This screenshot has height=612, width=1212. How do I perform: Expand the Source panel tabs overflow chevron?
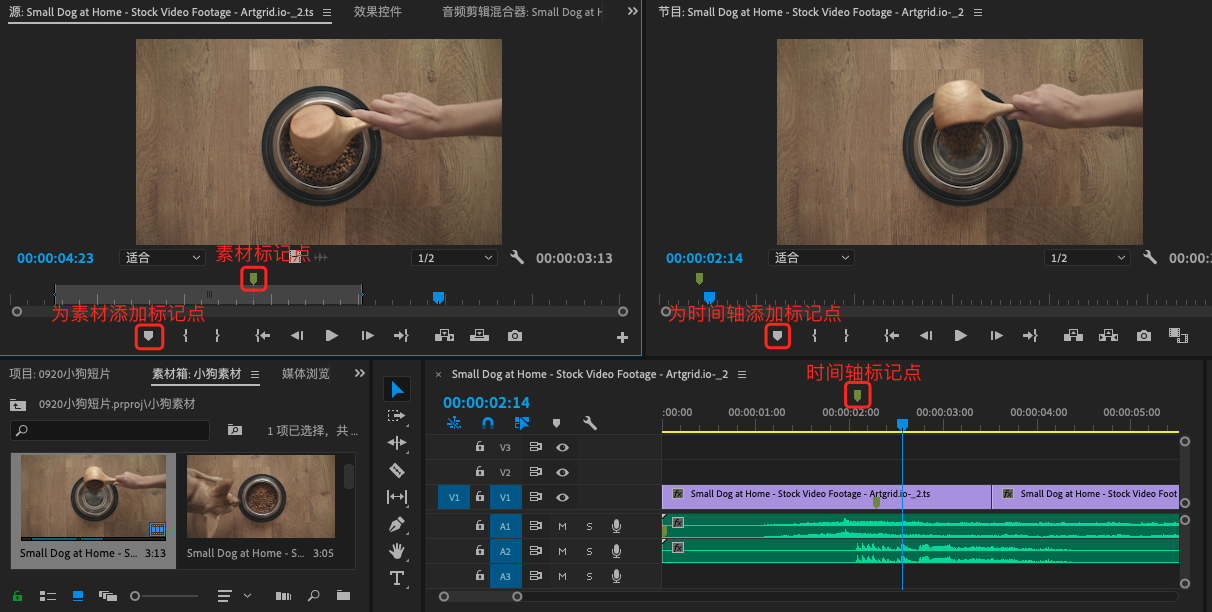coord(632,11)
